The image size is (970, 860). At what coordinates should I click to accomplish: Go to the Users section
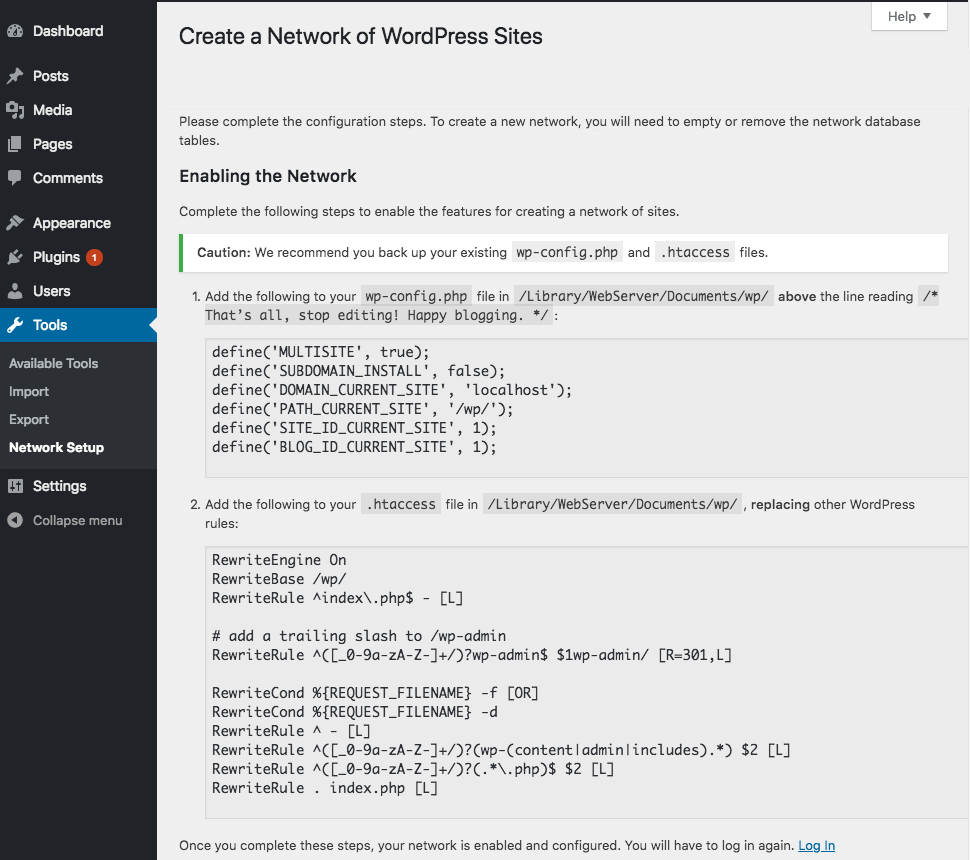tap(51, 291)
